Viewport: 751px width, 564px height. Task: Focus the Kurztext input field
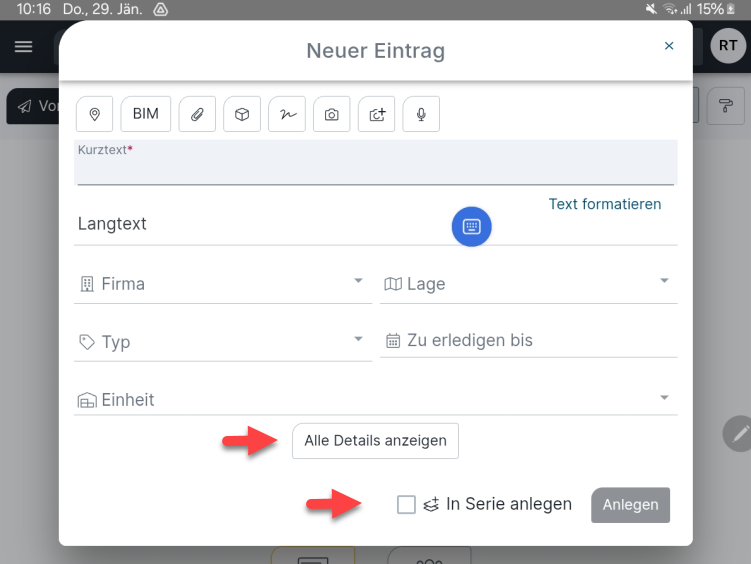375,168
